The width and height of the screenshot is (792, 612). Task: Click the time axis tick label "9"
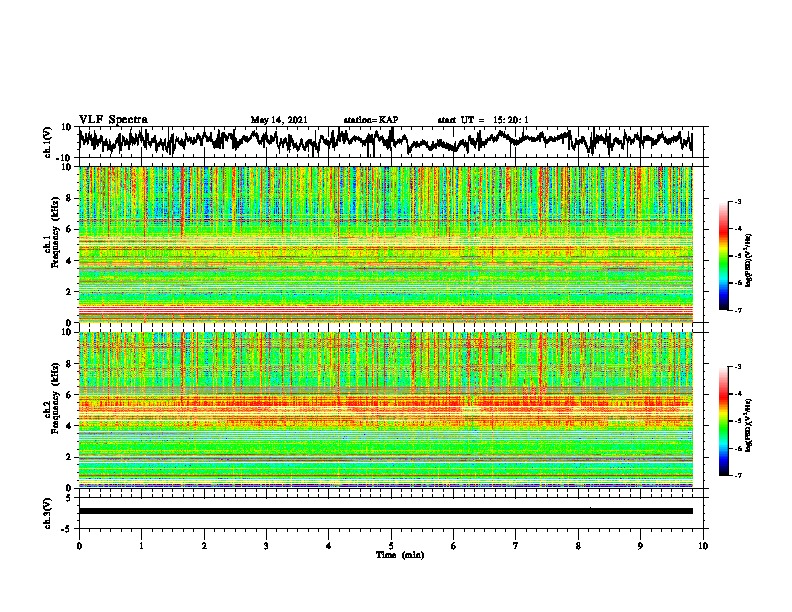640,546
